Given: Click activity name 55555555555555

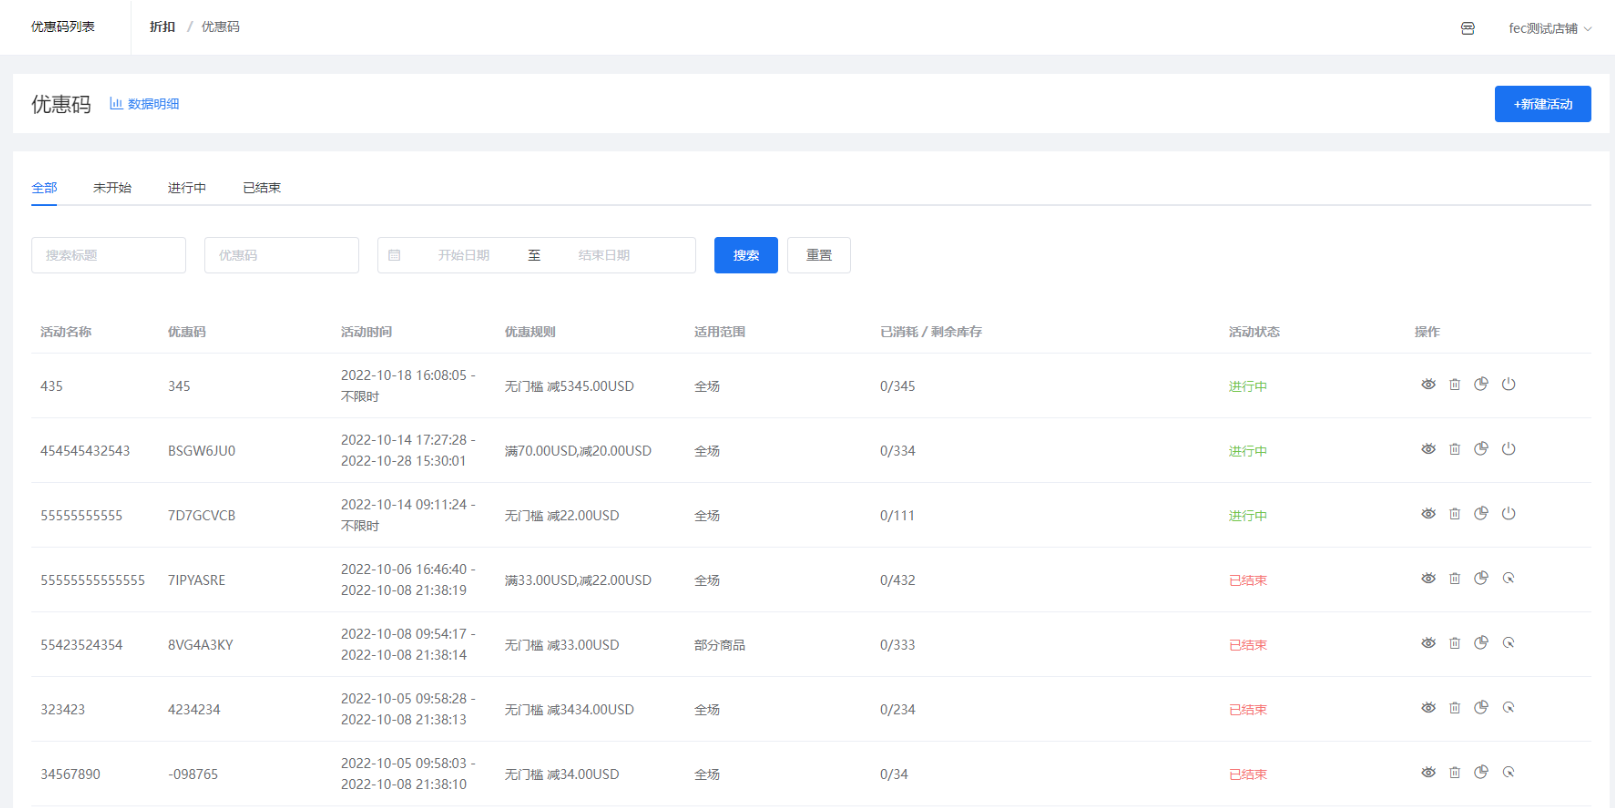Looking at the screenshot, I should 93,580.
